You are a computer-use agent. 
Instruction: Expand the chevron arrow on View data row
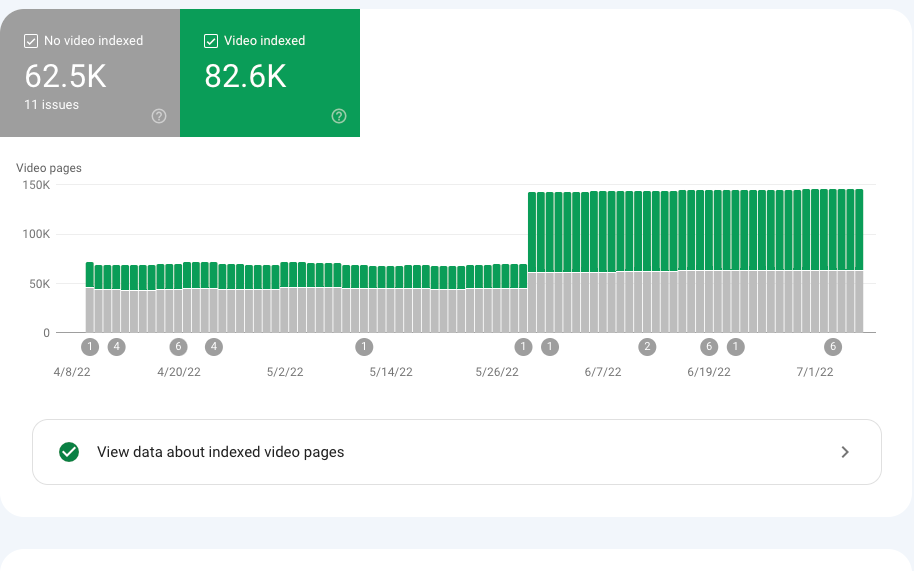point(845,452)
